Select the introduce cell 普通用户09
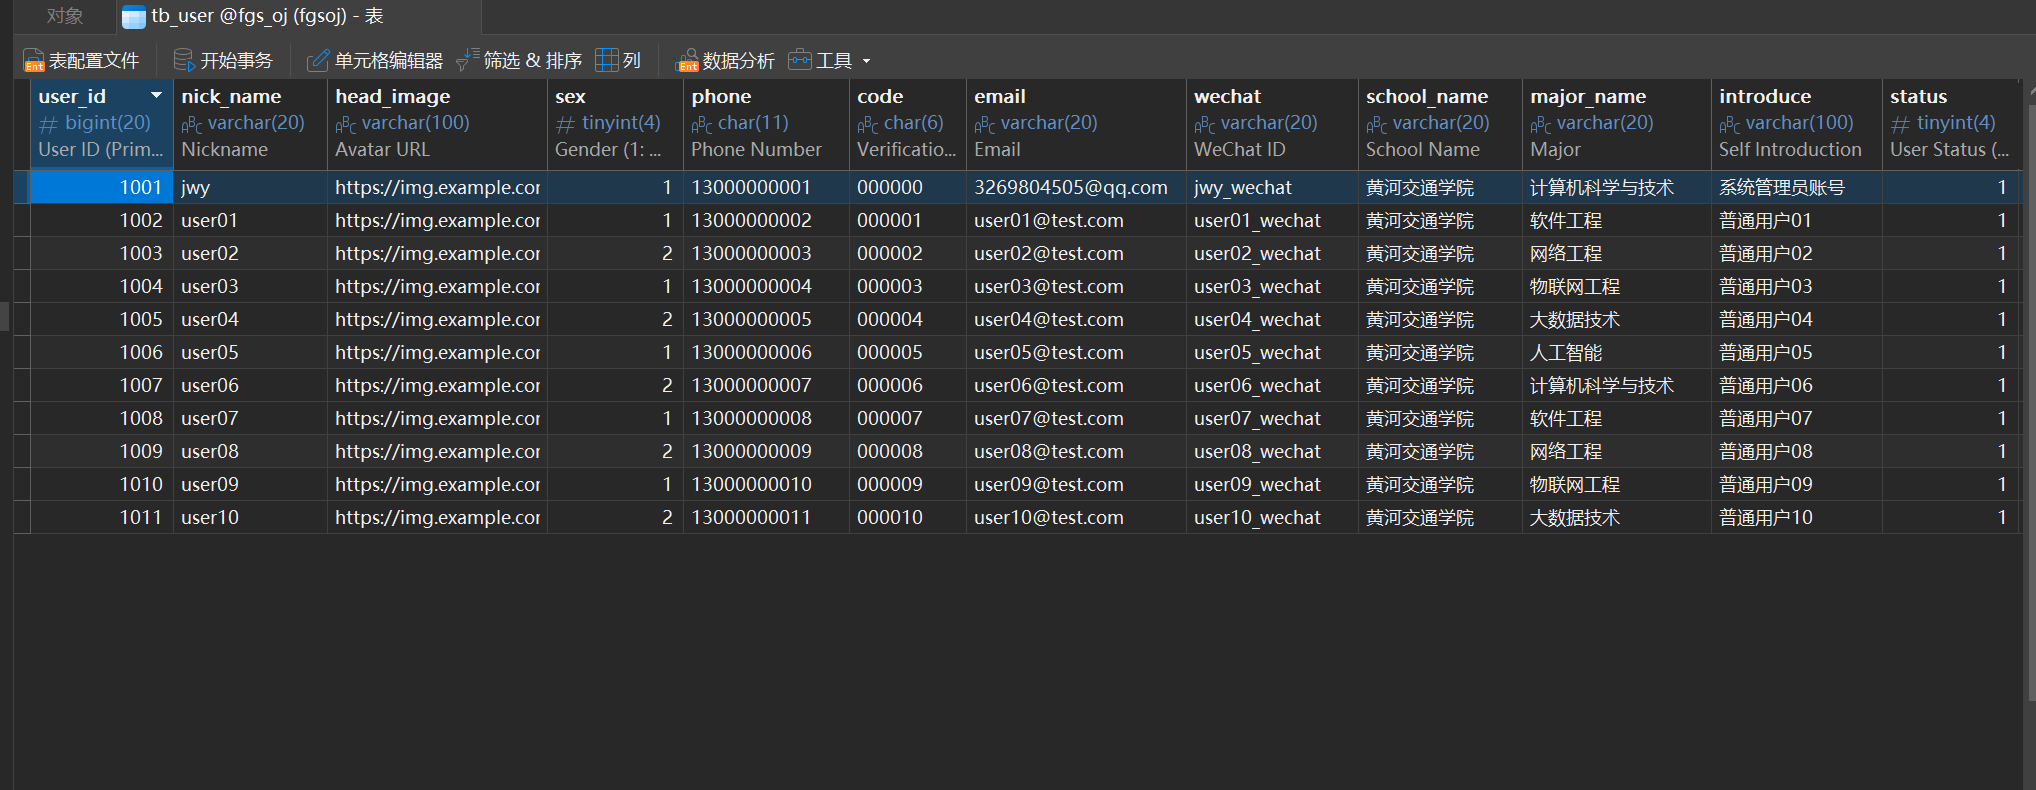Image resolution: width=2036 pixels, height=790 pixels. pos(1796,485)
